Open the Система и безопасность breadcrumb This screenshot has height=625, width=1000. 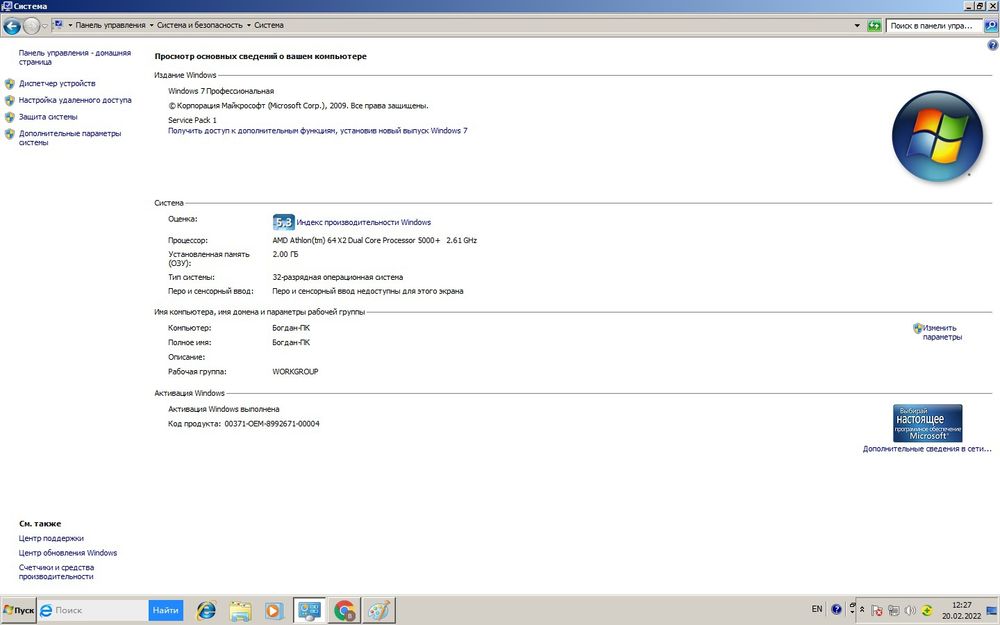point(200,26)
